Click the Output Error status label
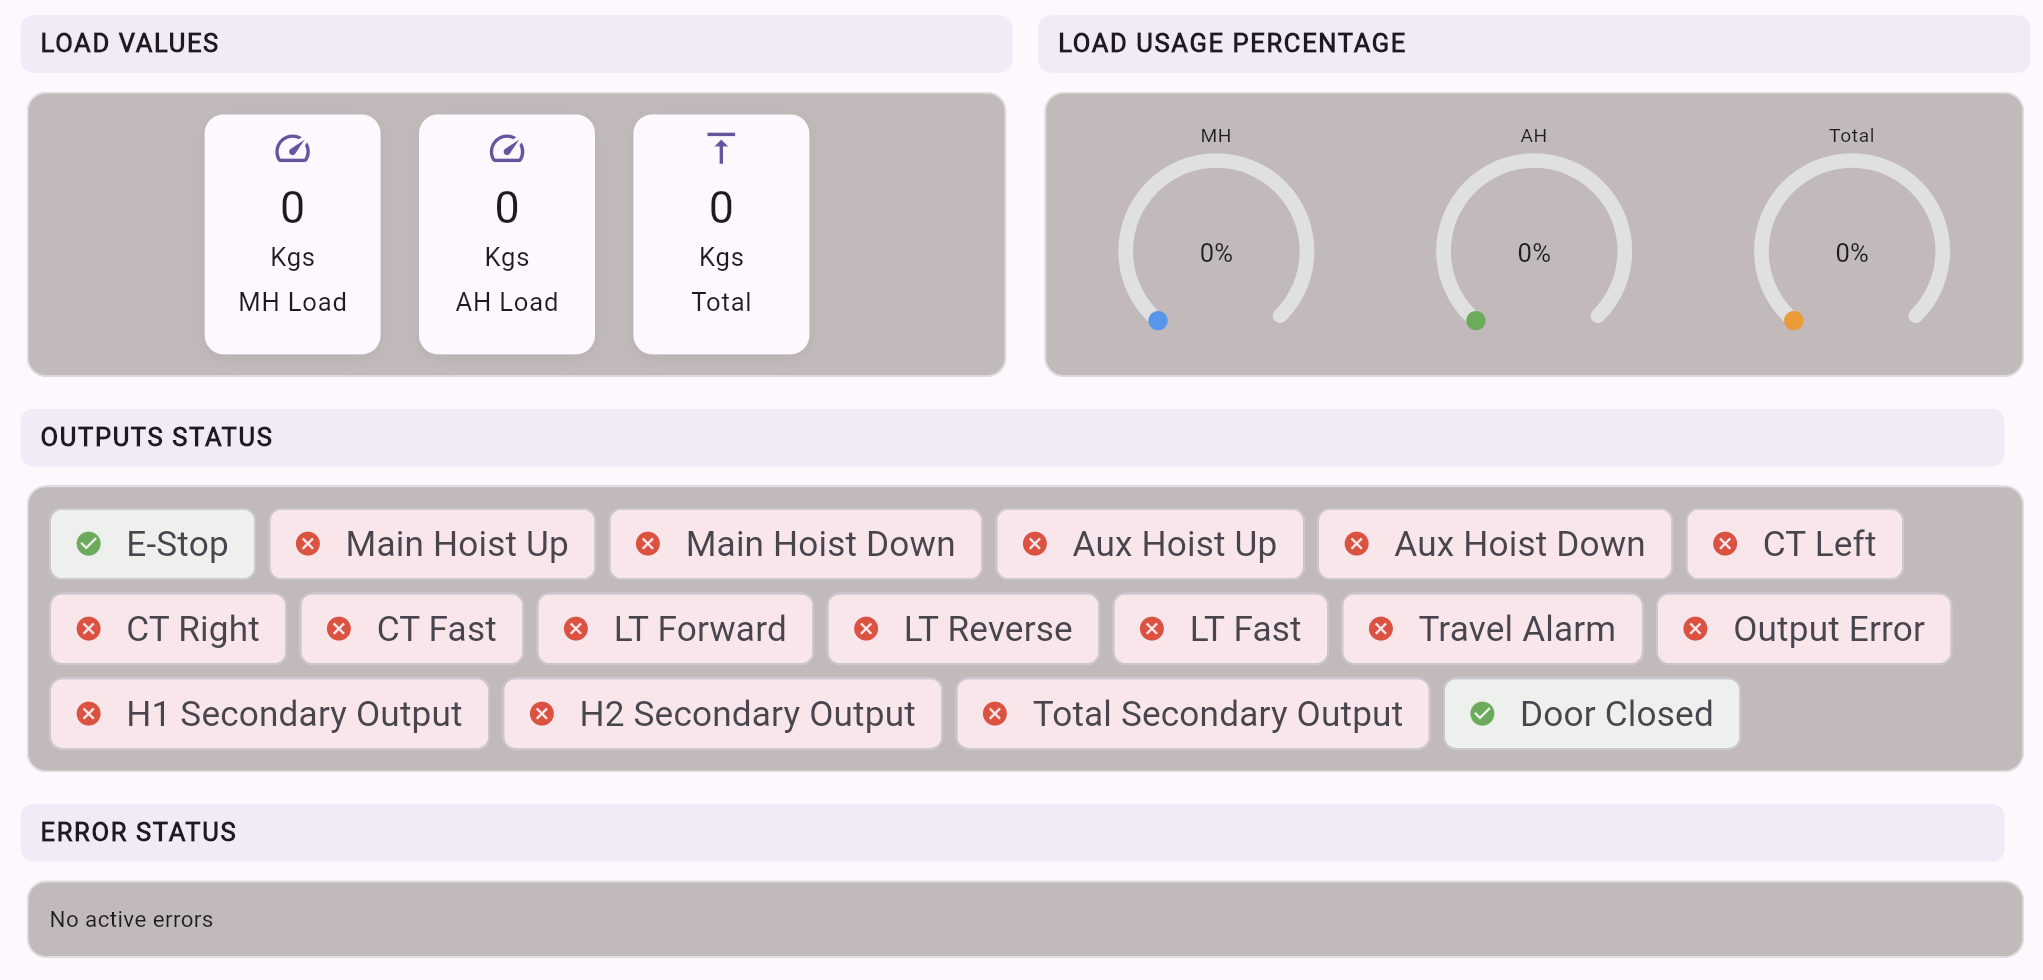 tap(1829, 629)
